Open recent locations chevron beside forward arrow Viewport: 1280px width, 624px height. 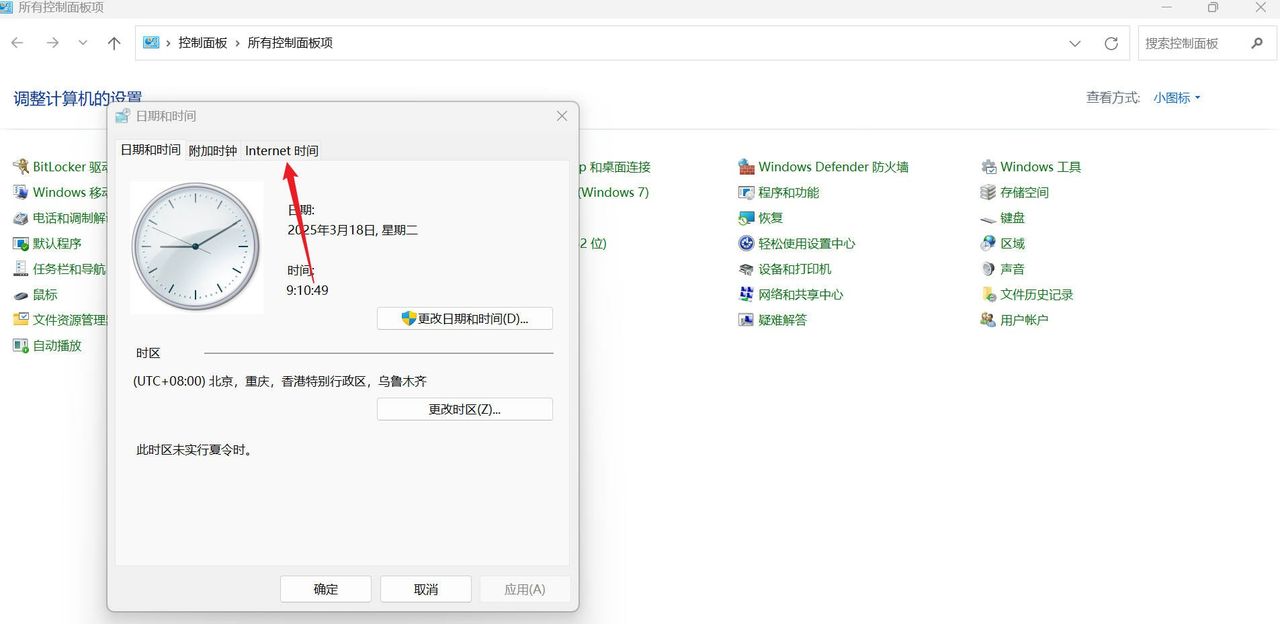click(x=83, y=43)
